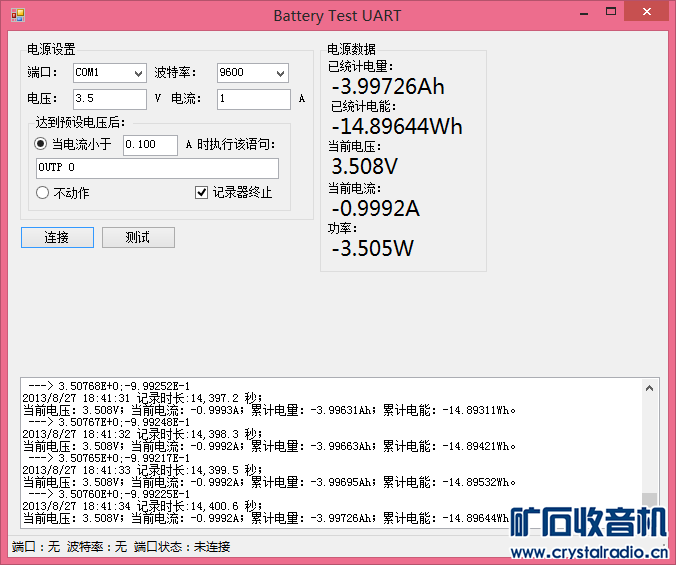676x565 pixels.
Task: Select the 当电流小于 radio button
Action: tap(41, 144)
